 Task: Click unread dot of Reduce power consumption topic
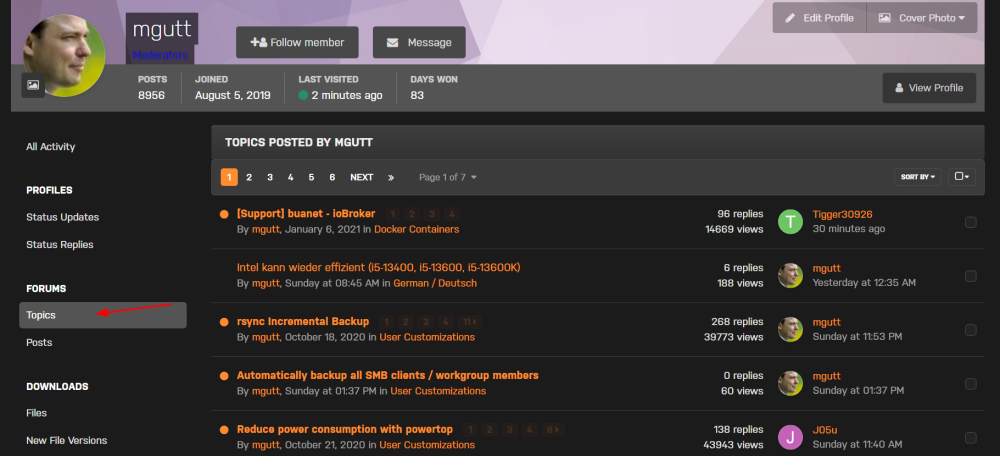point(224,430)
